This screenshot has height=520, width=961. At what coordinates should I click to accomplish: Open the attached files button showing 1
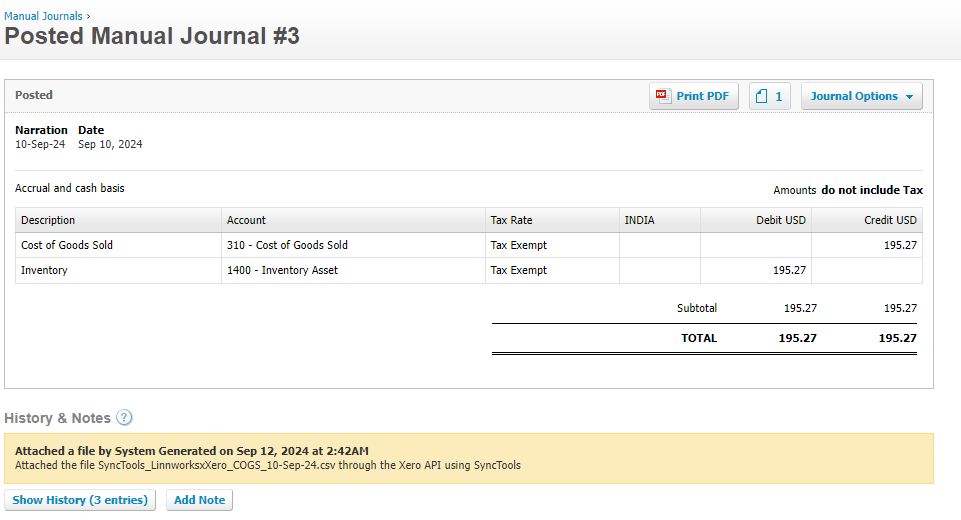click(x=770, y=96)
